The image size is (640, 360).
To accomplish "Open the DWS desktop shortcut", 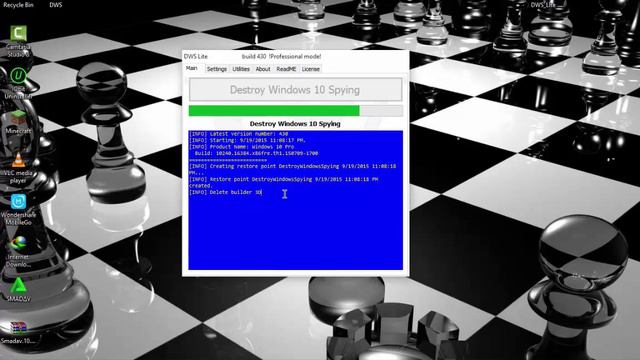I will [56, 5].
